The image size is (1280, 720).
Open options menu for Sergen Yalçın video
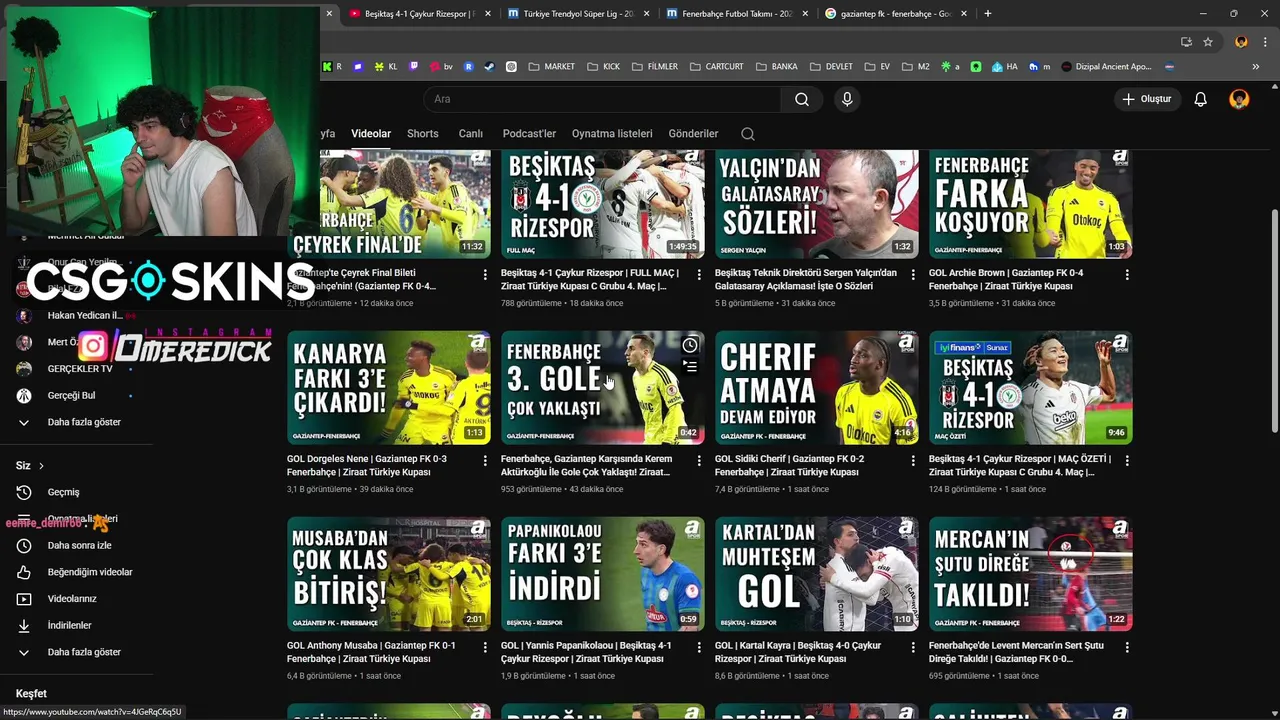pyautogui.click(x=913, y=274)
